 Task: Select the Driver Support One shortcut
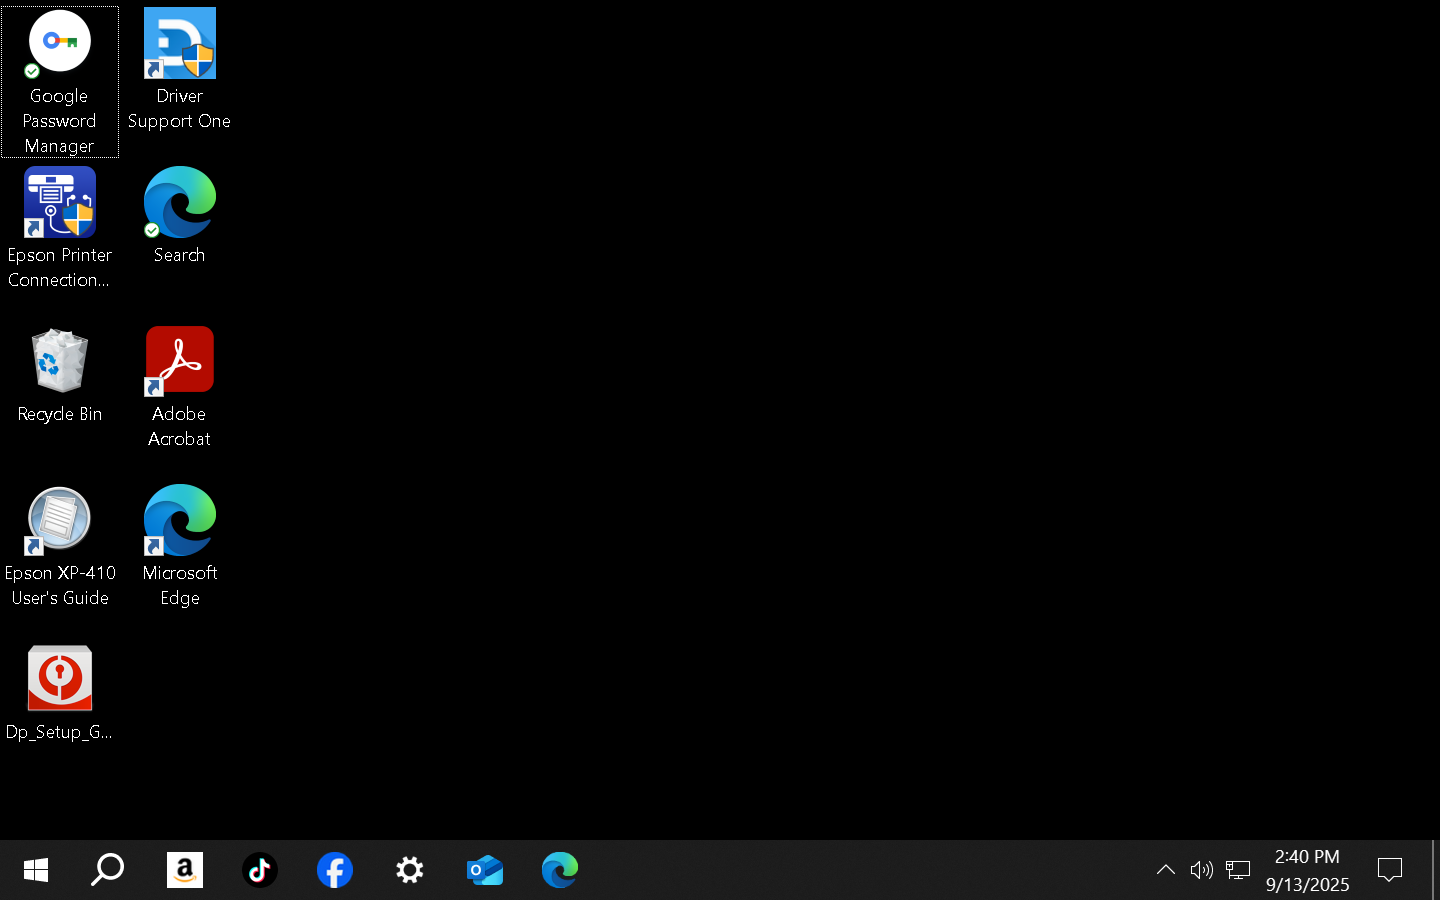[x=180, y=70]
